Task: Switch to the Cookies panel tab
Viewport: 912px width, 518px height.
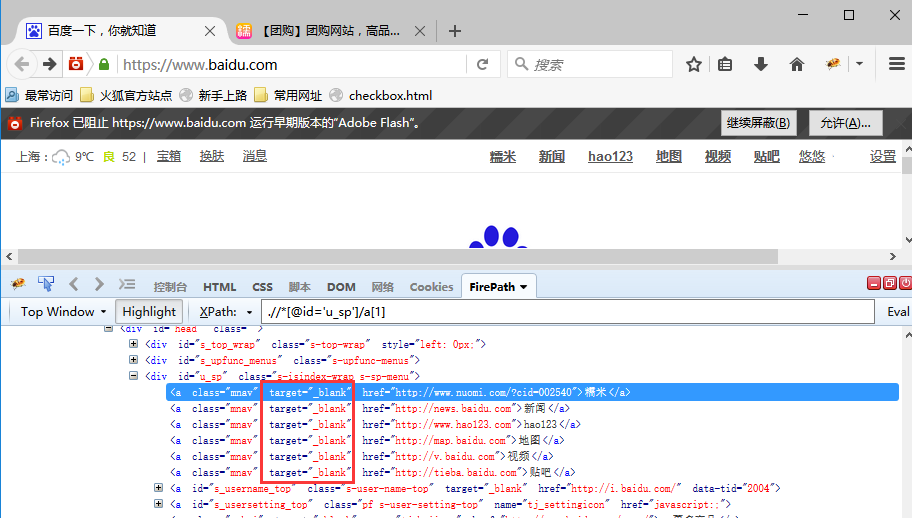Action: click(431, 287)
